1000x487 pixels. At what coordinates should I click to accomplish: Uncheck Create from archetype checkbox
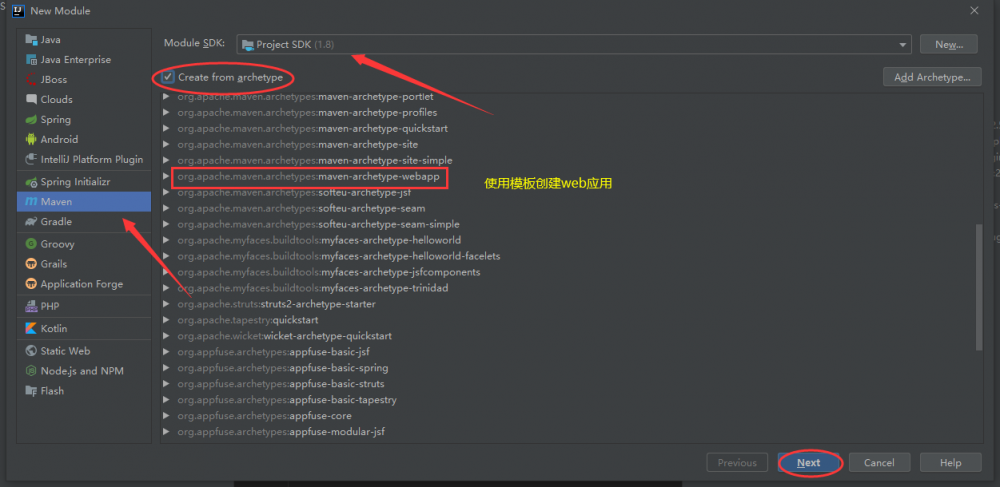pyautogui.click(x=168, y=77)
